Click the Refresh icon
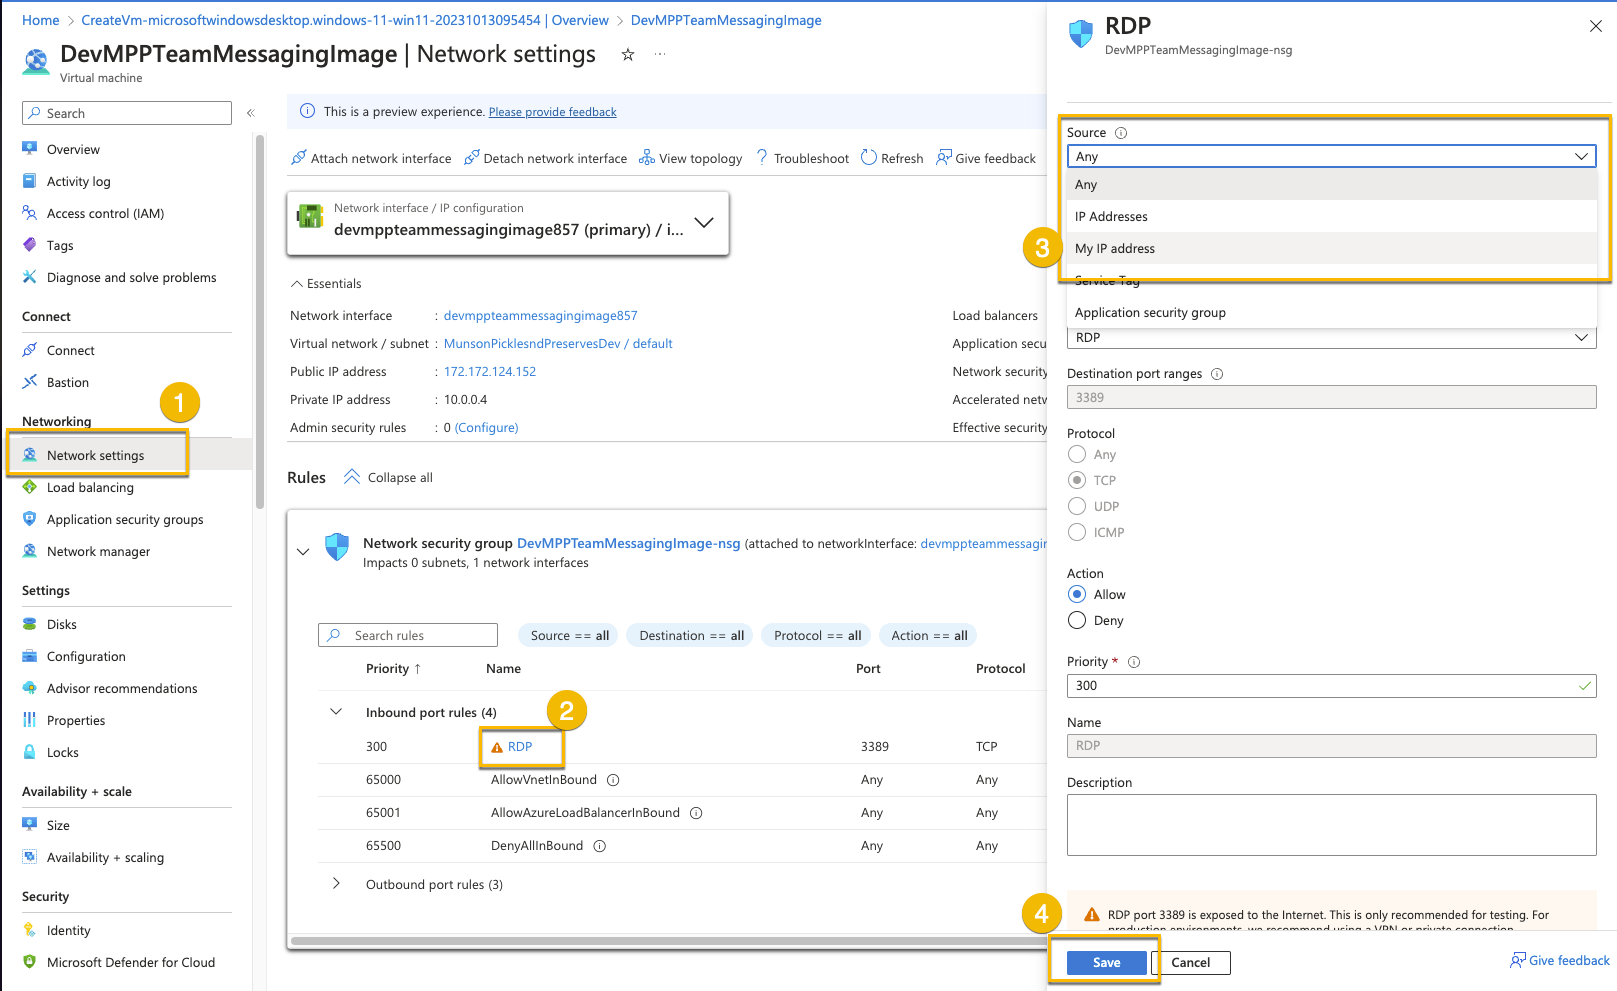This screenshot has height=991, width=1617. coord(869,158)
